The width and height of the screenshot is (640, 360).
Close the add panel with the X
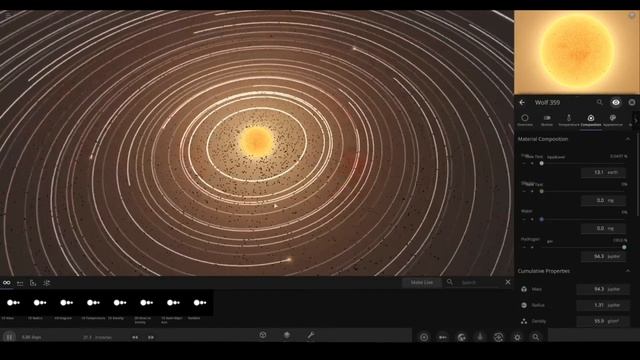(508, 282)
